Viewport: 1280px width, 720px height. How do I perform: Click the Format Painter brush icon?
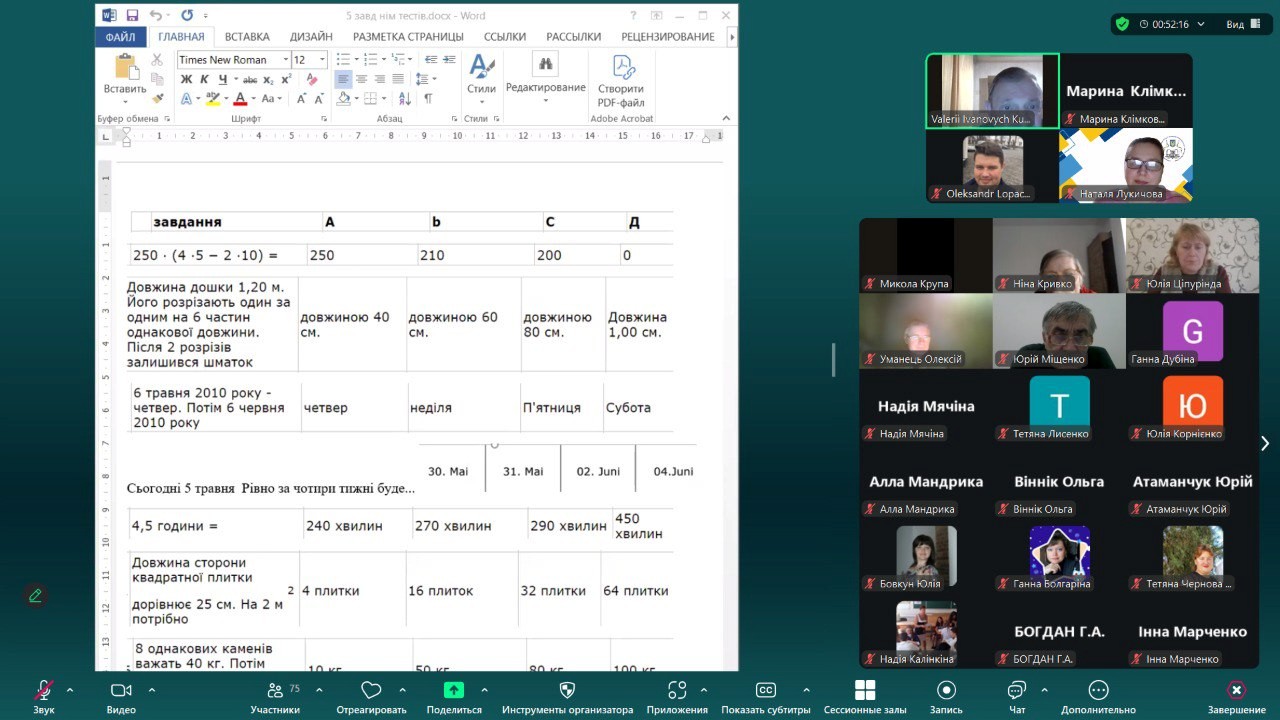[157, 98]
